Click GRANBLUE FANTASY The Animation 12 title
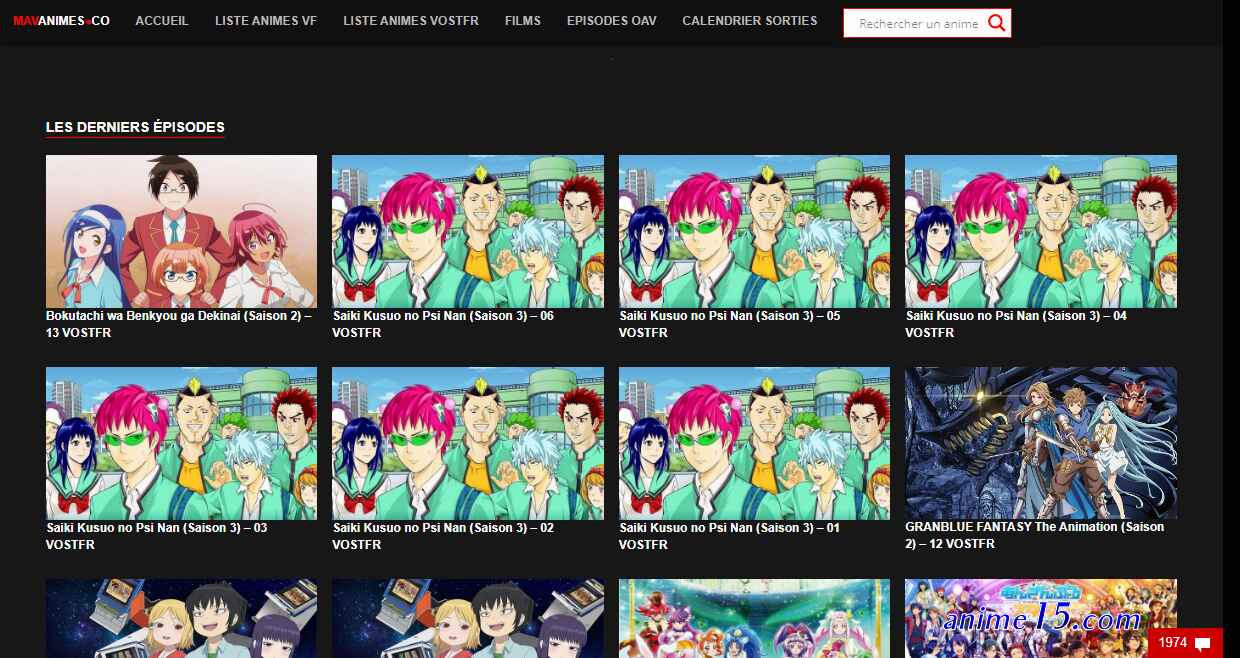1240x658 pixels. pos(1035,535)
